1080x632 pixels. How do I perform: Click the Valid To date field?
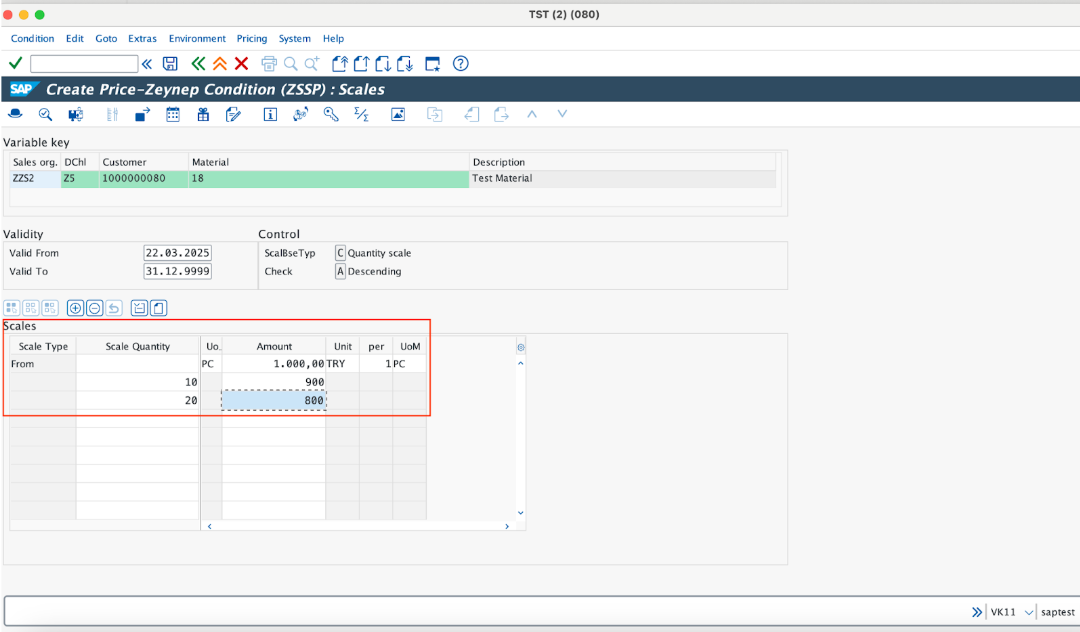click(x=178, y=271)
